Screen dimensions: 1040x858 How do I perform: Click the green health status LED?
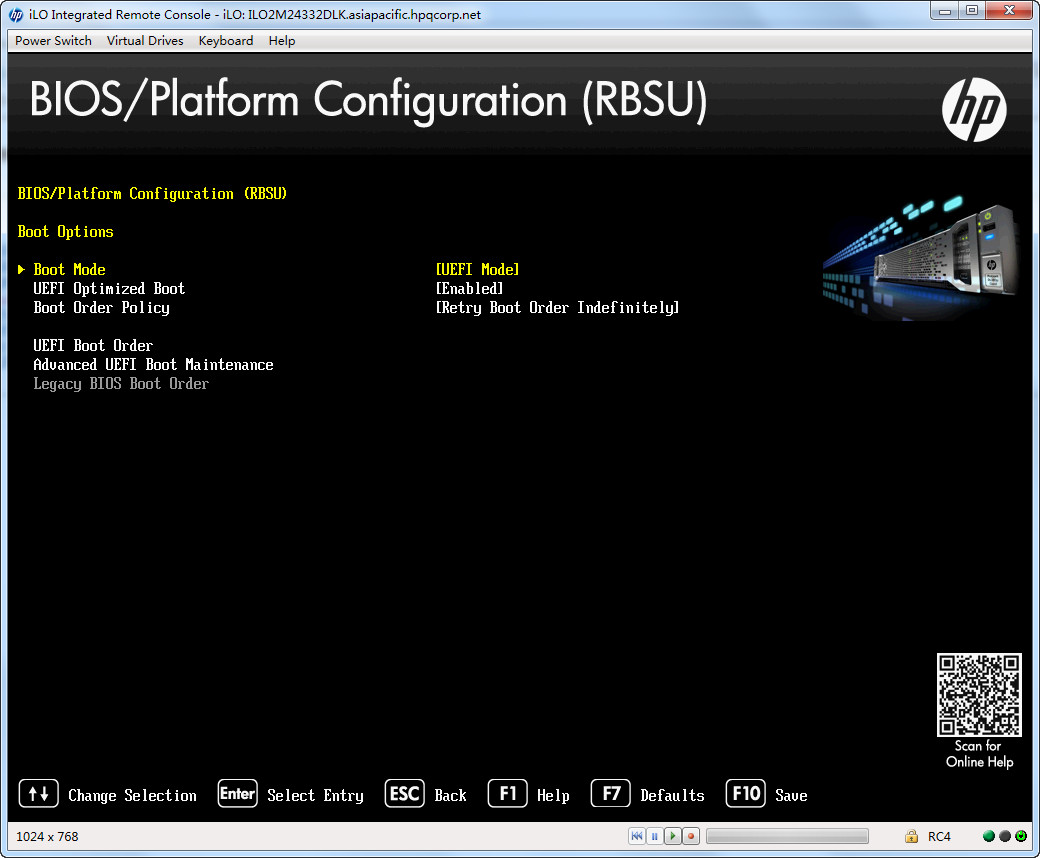pyautogui.click(x=988, y=836)
